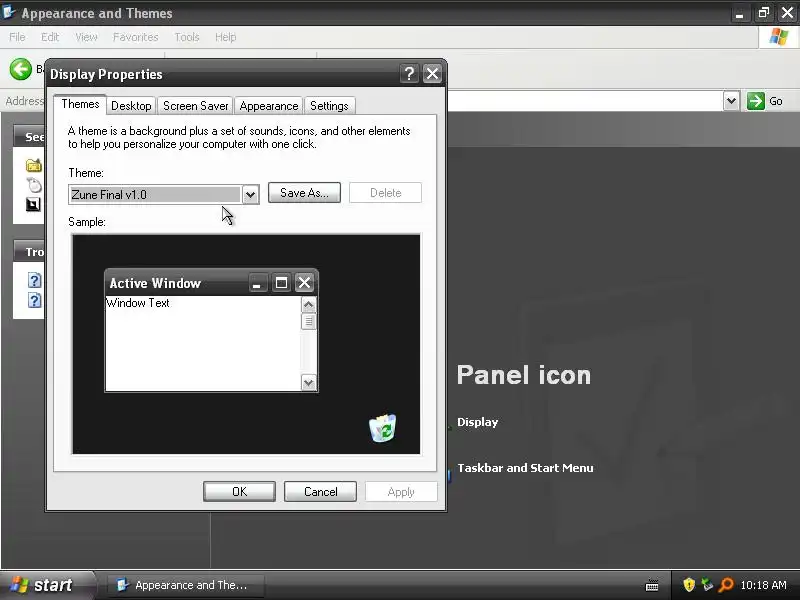Switch to the Desktop tab
800x600 pixels.
131,106
